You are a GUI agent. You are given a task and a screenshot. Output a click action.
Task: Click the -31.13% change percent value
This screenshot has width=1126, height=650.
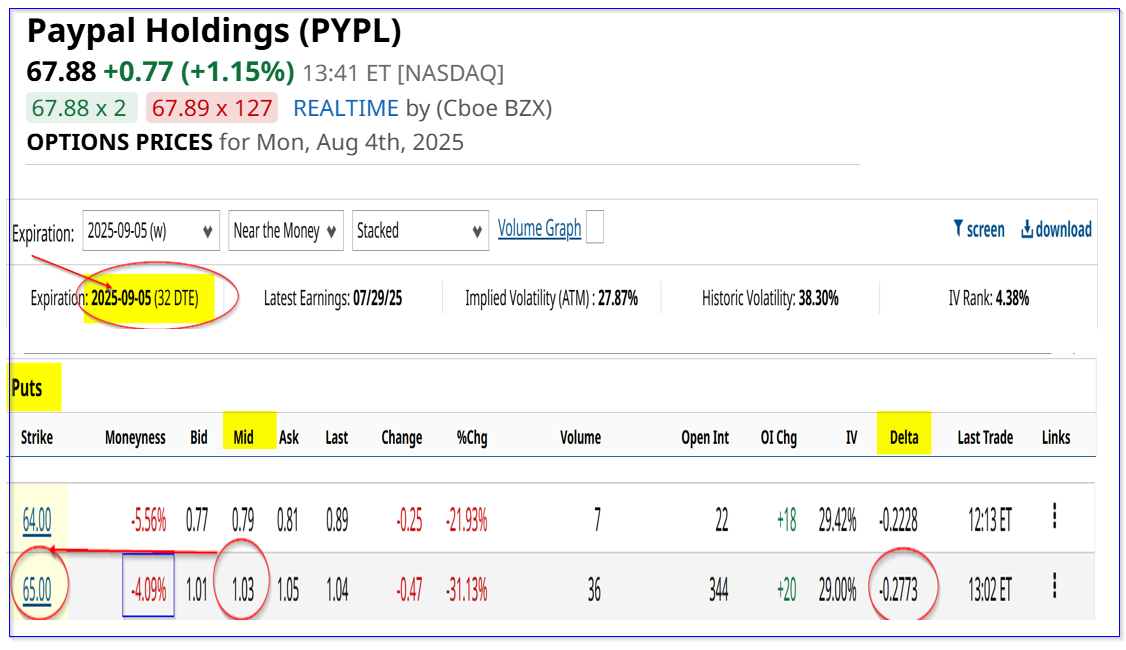(467, 590)
